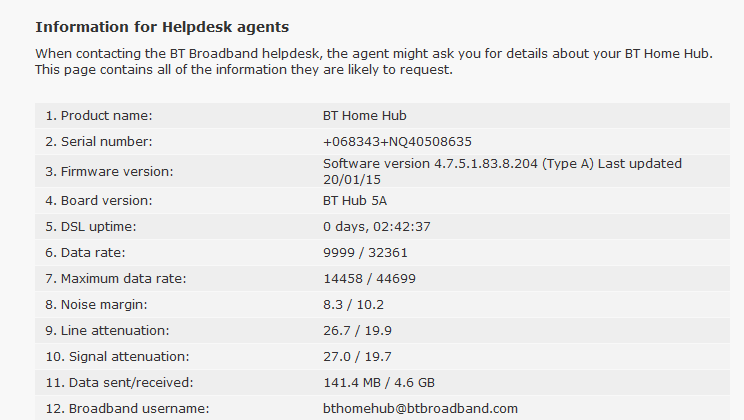Select the BT Home Hub product name value
The height and width of the screenshot is (420, 744).
[x=364, y=116]
